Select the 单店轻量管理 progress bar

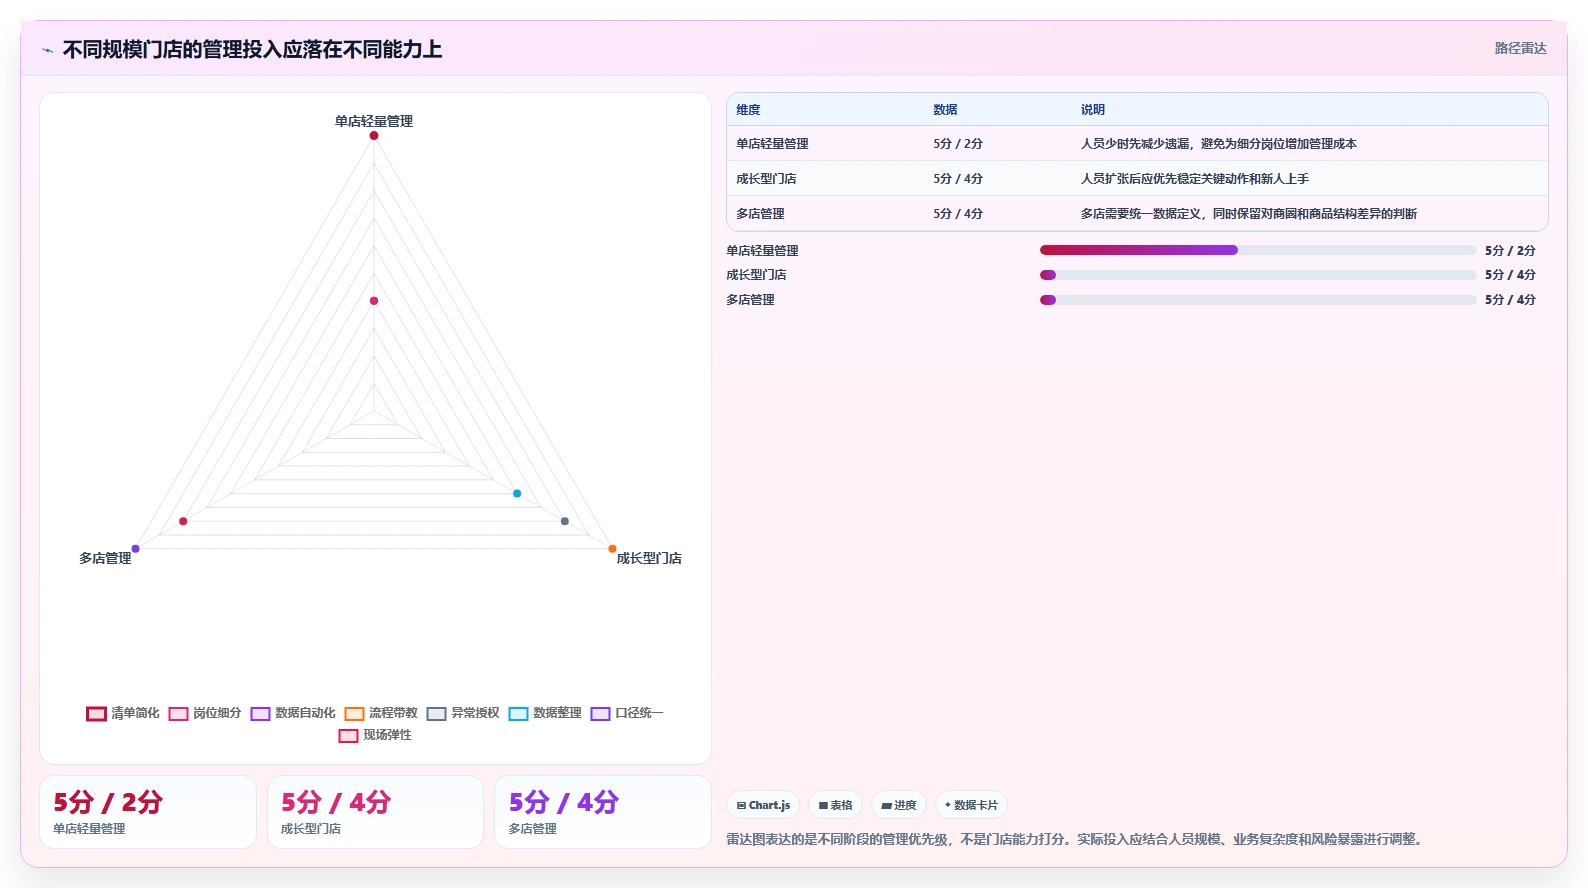[x=1258, y=250]
